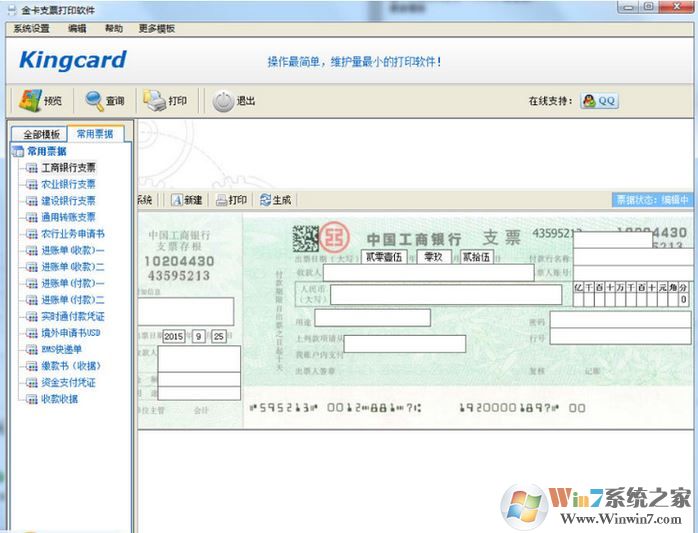
Task: Click the icon beside 建设银行支票
Action: [32, 201]
